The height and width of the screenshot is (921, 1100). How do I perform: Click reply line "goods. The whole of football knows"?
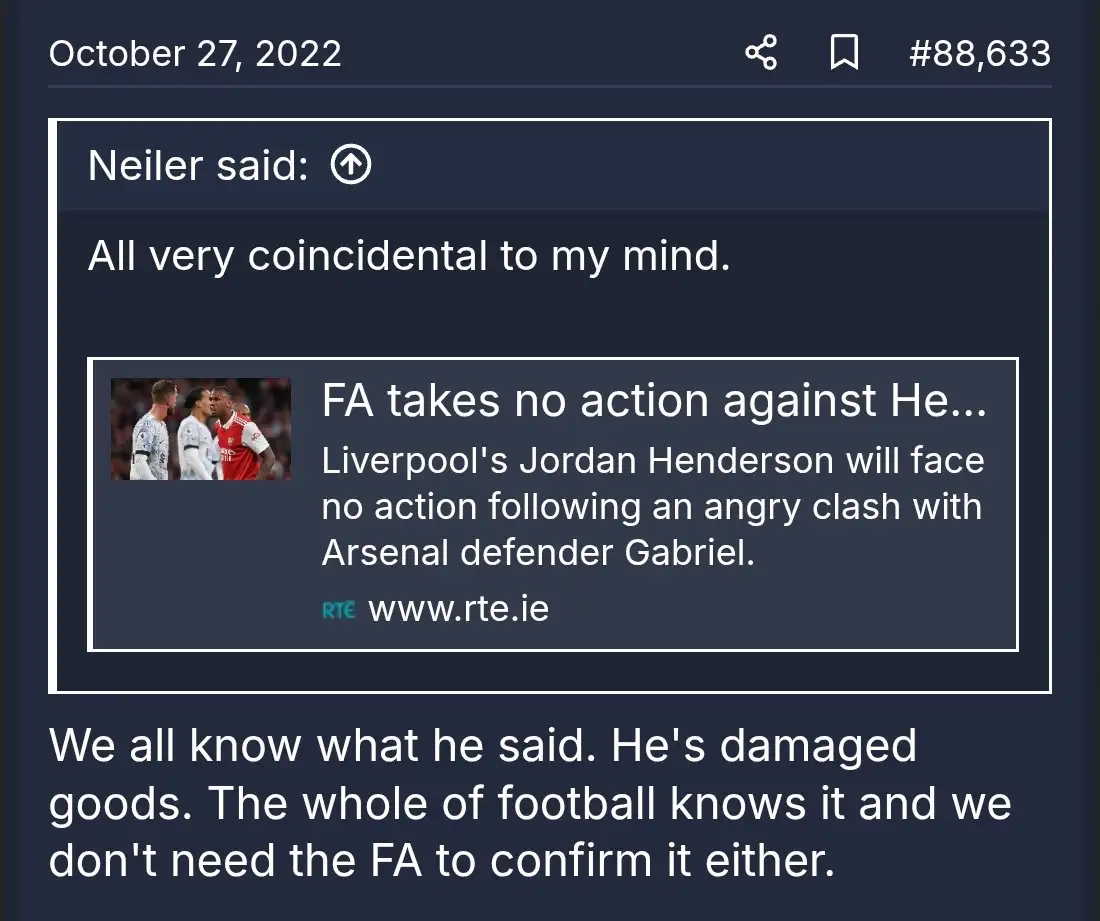[530, 804]
